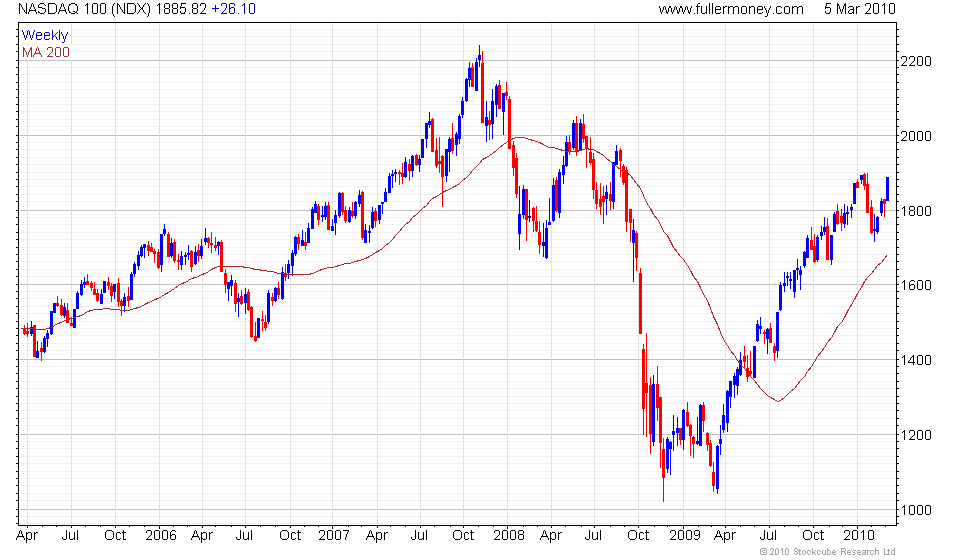The height and width of the screenshot is (560, 980).
Task: Click the date 5 Mar 2010
Action: pos(859,9)
